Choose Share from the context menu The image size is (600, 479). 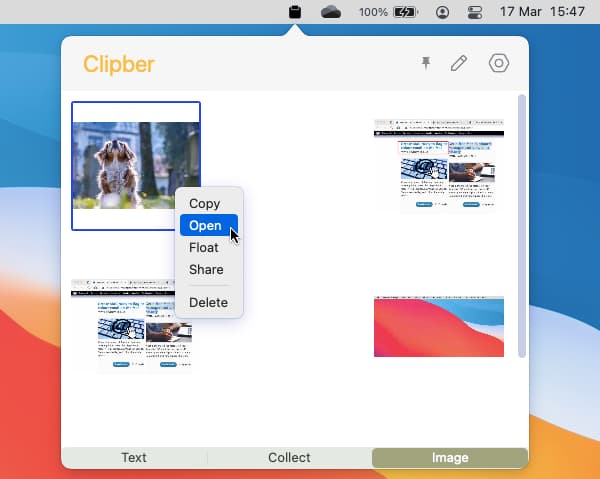209,269
